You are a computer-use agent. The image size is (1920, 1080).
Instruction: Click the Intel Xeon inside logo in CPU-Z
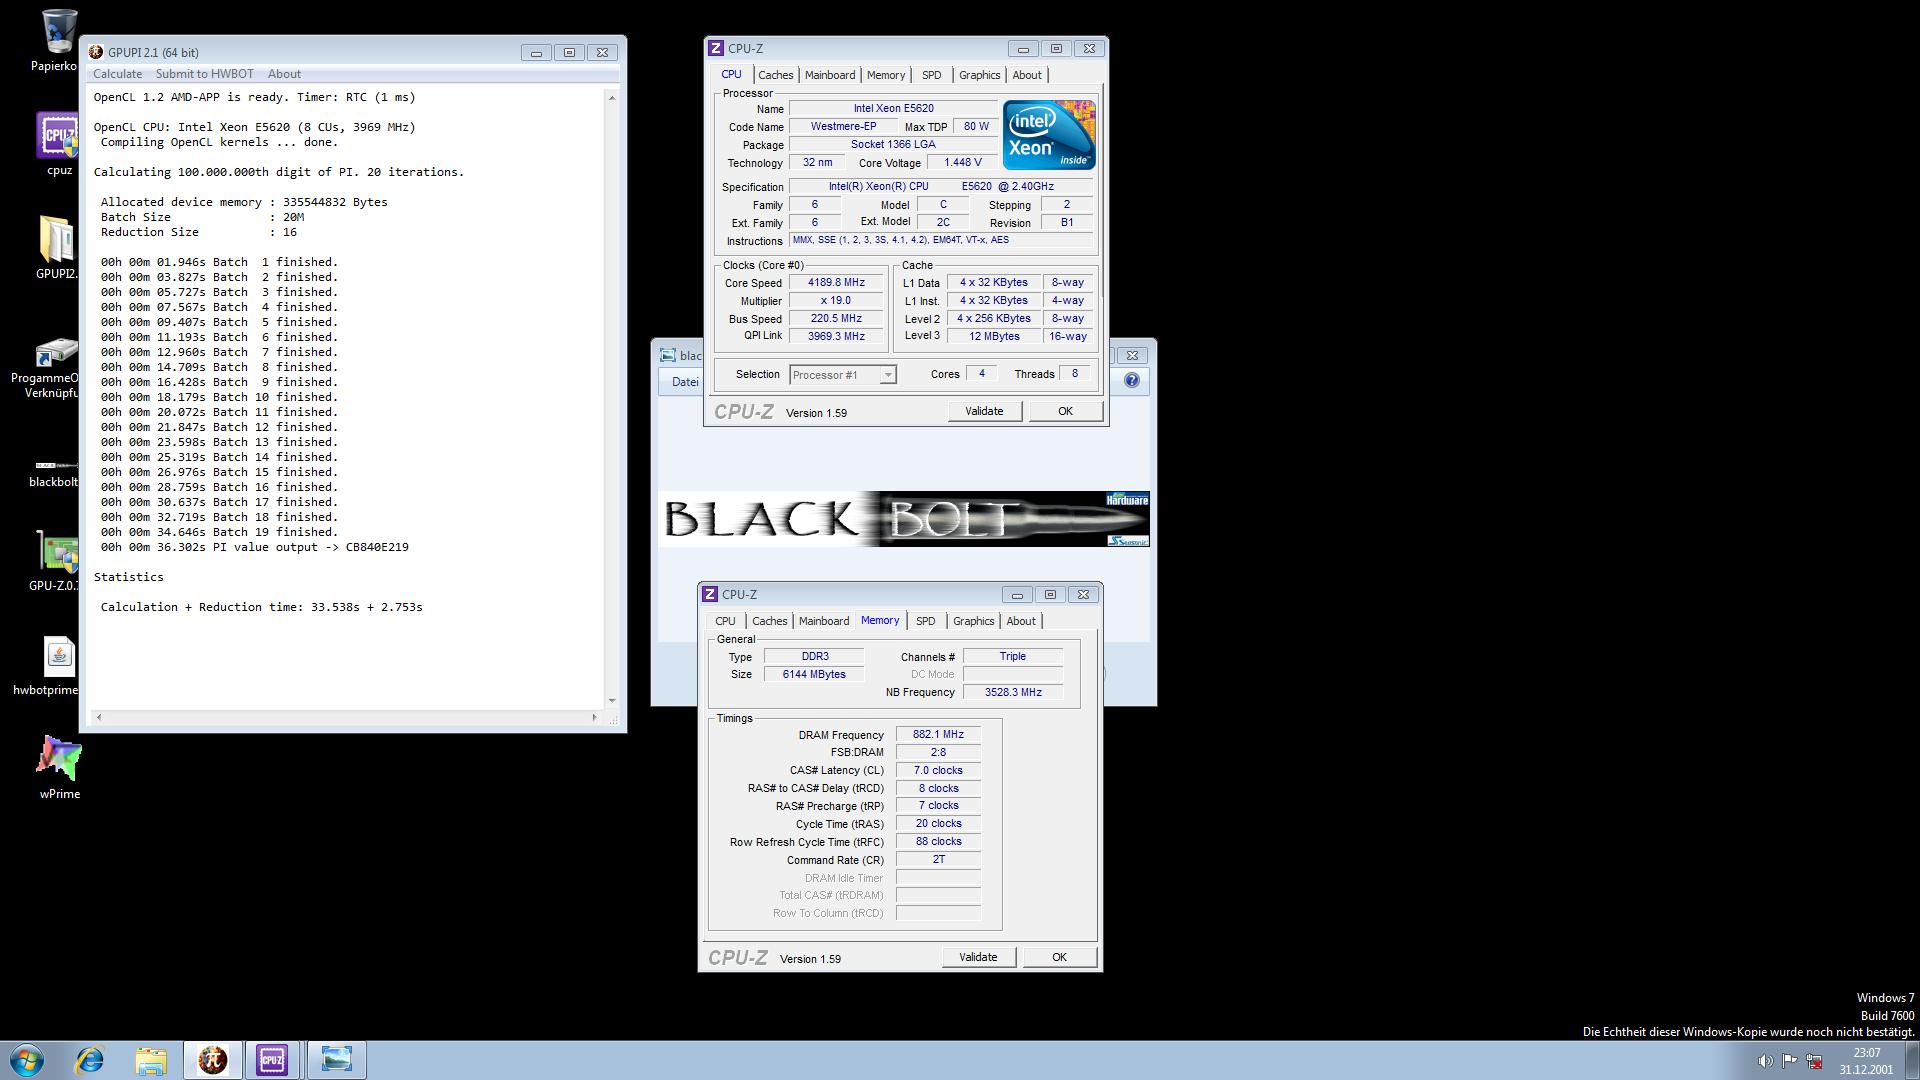point(1049,135)
